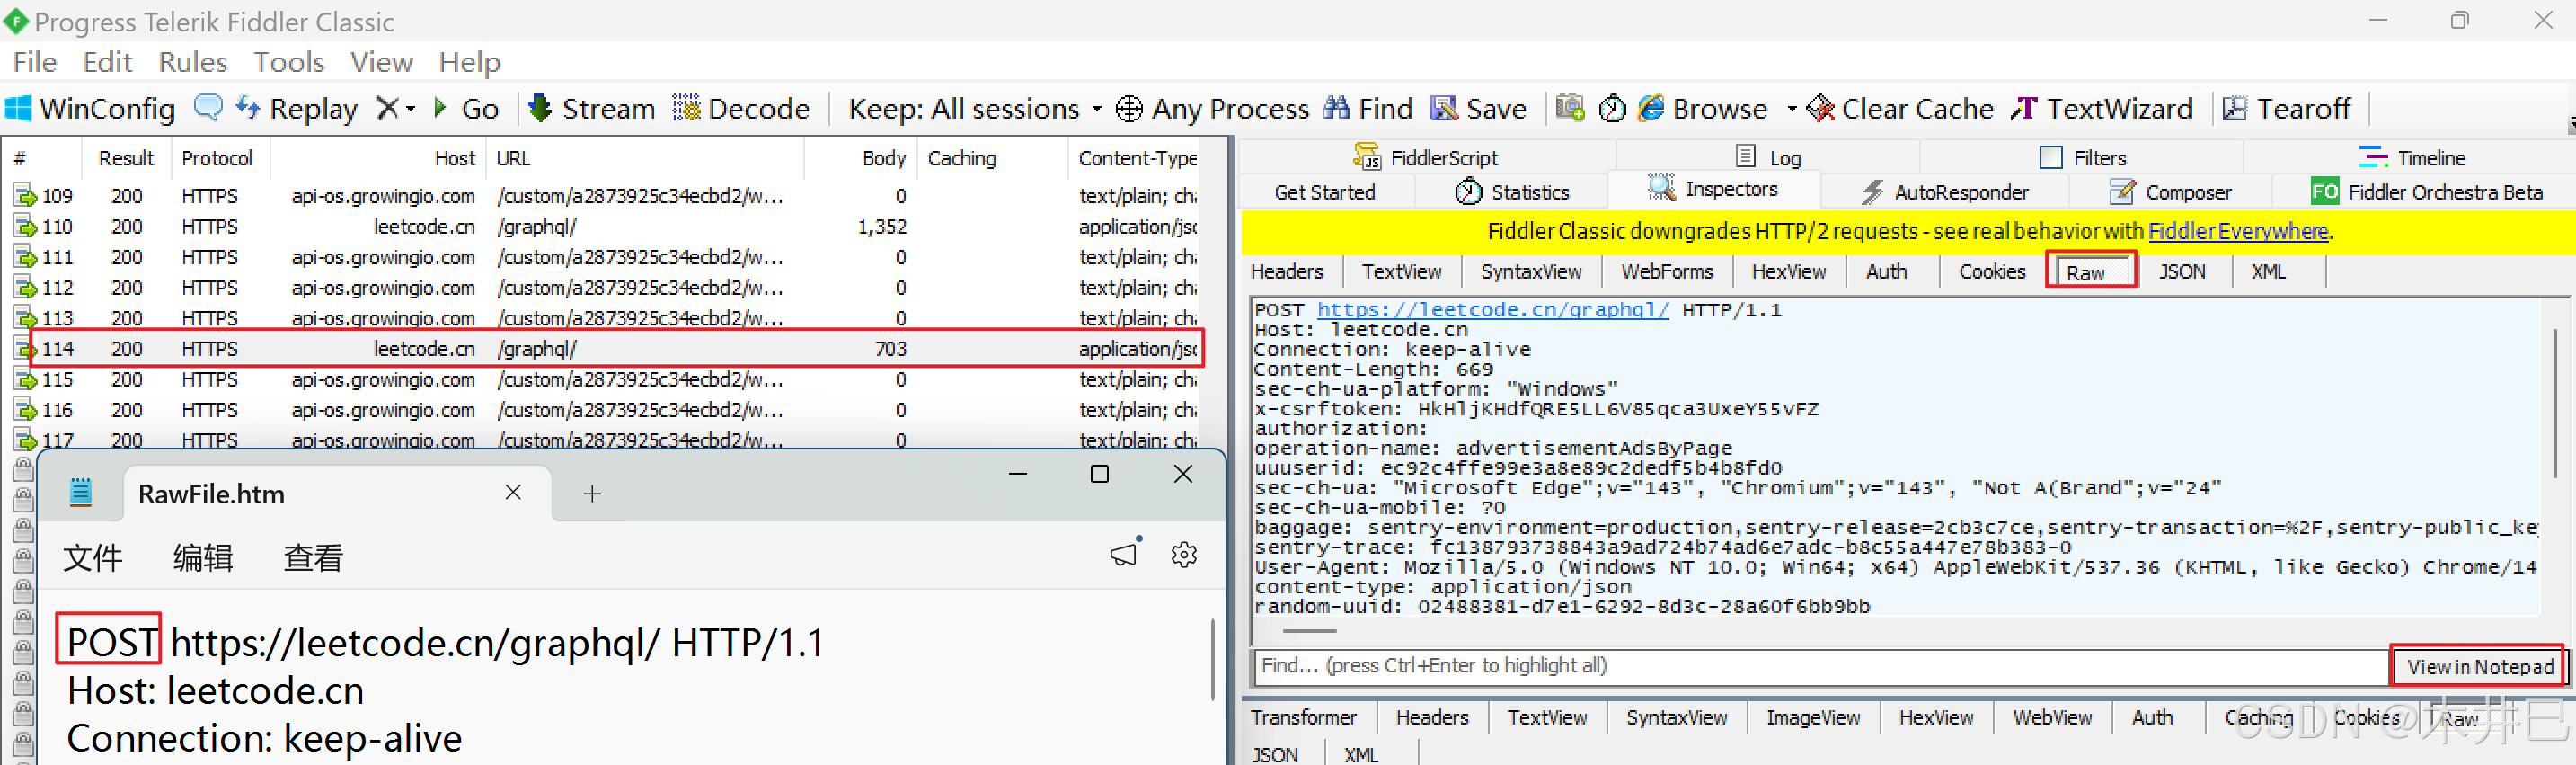Viewport: 2576px width, 765px height.
Task: Open the Help menu
Action: coord(469,62)
